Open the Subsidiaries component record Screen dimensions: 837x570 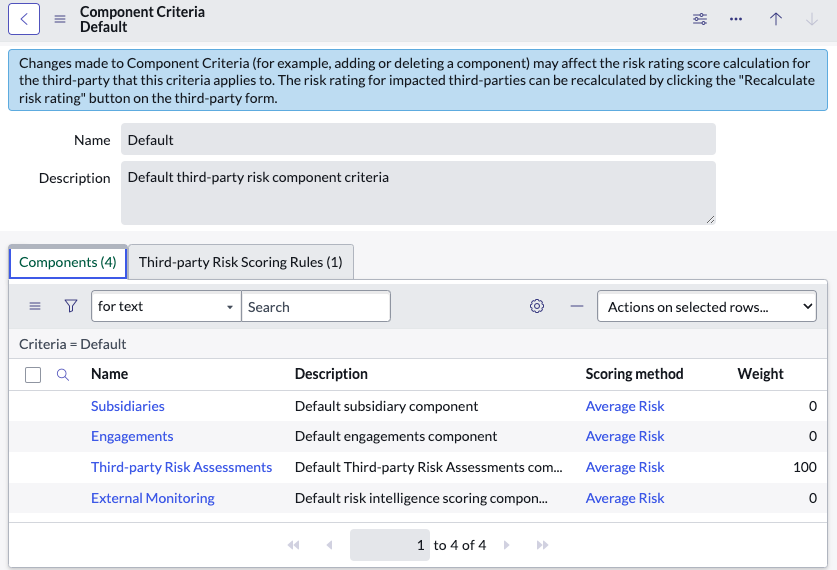[128, 406]
